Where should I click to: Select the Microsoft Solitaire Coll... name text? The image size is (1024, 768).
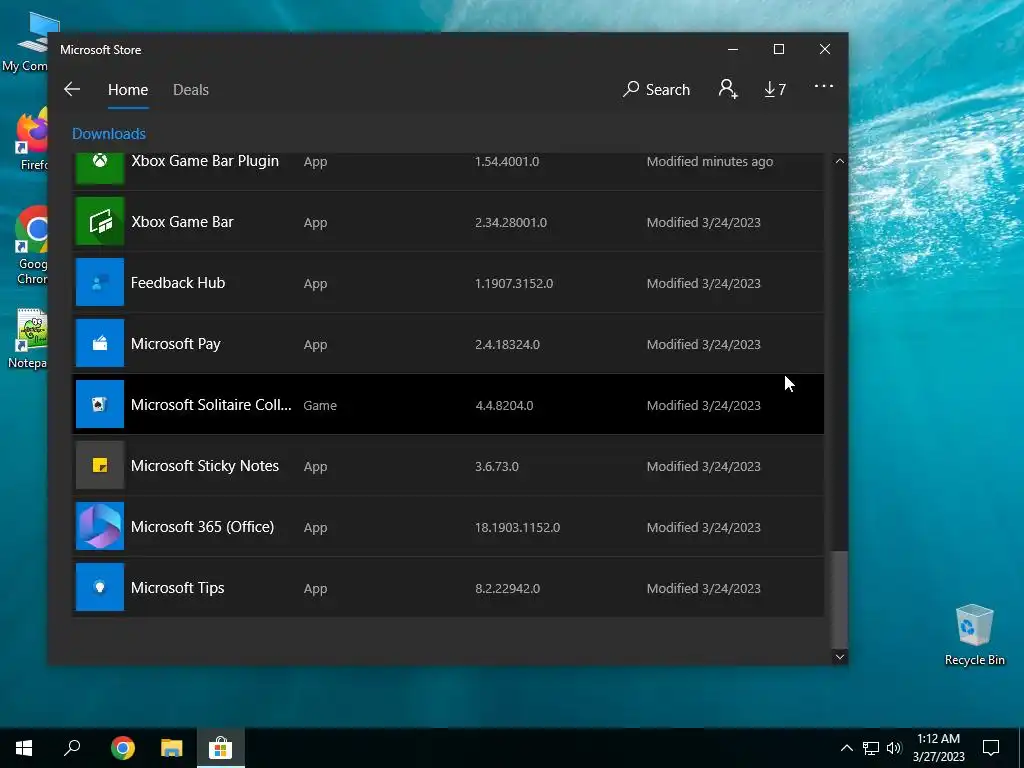[x=211, y=405]
